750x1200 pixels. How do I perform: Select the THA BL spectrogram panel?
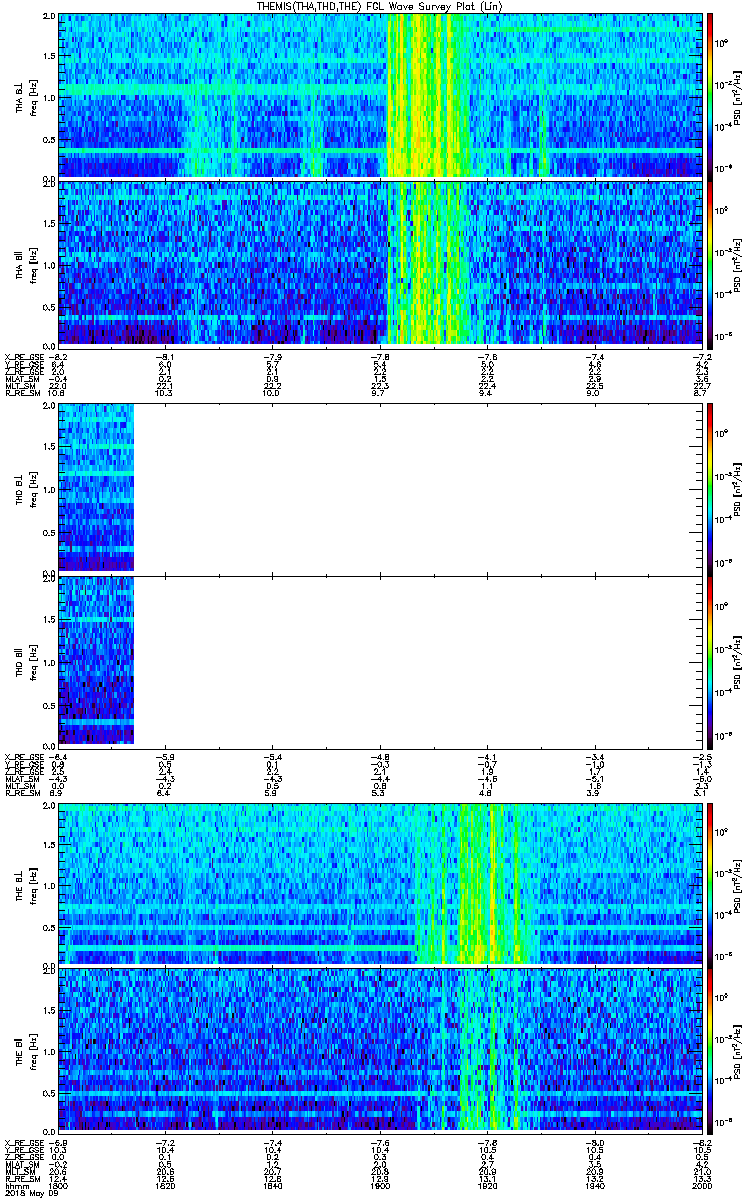point(379,95)
